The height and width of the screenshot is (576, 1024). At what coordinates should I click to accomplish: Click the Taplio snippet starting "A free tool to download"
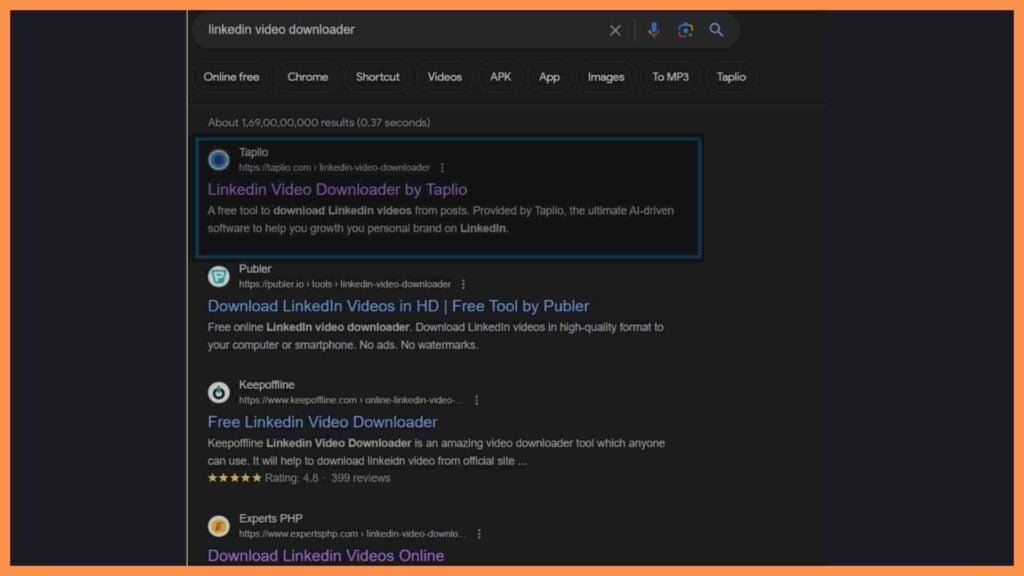(x=441, y=219)
